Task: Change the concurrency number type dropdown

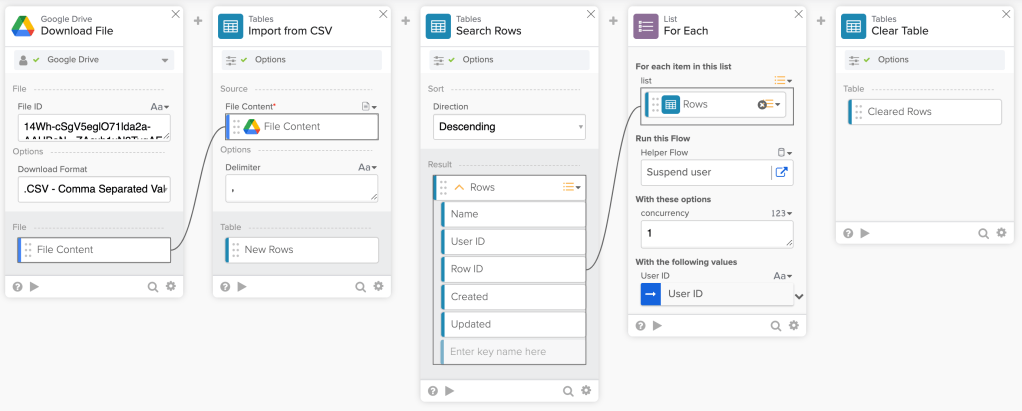Action: pos(781,213)
